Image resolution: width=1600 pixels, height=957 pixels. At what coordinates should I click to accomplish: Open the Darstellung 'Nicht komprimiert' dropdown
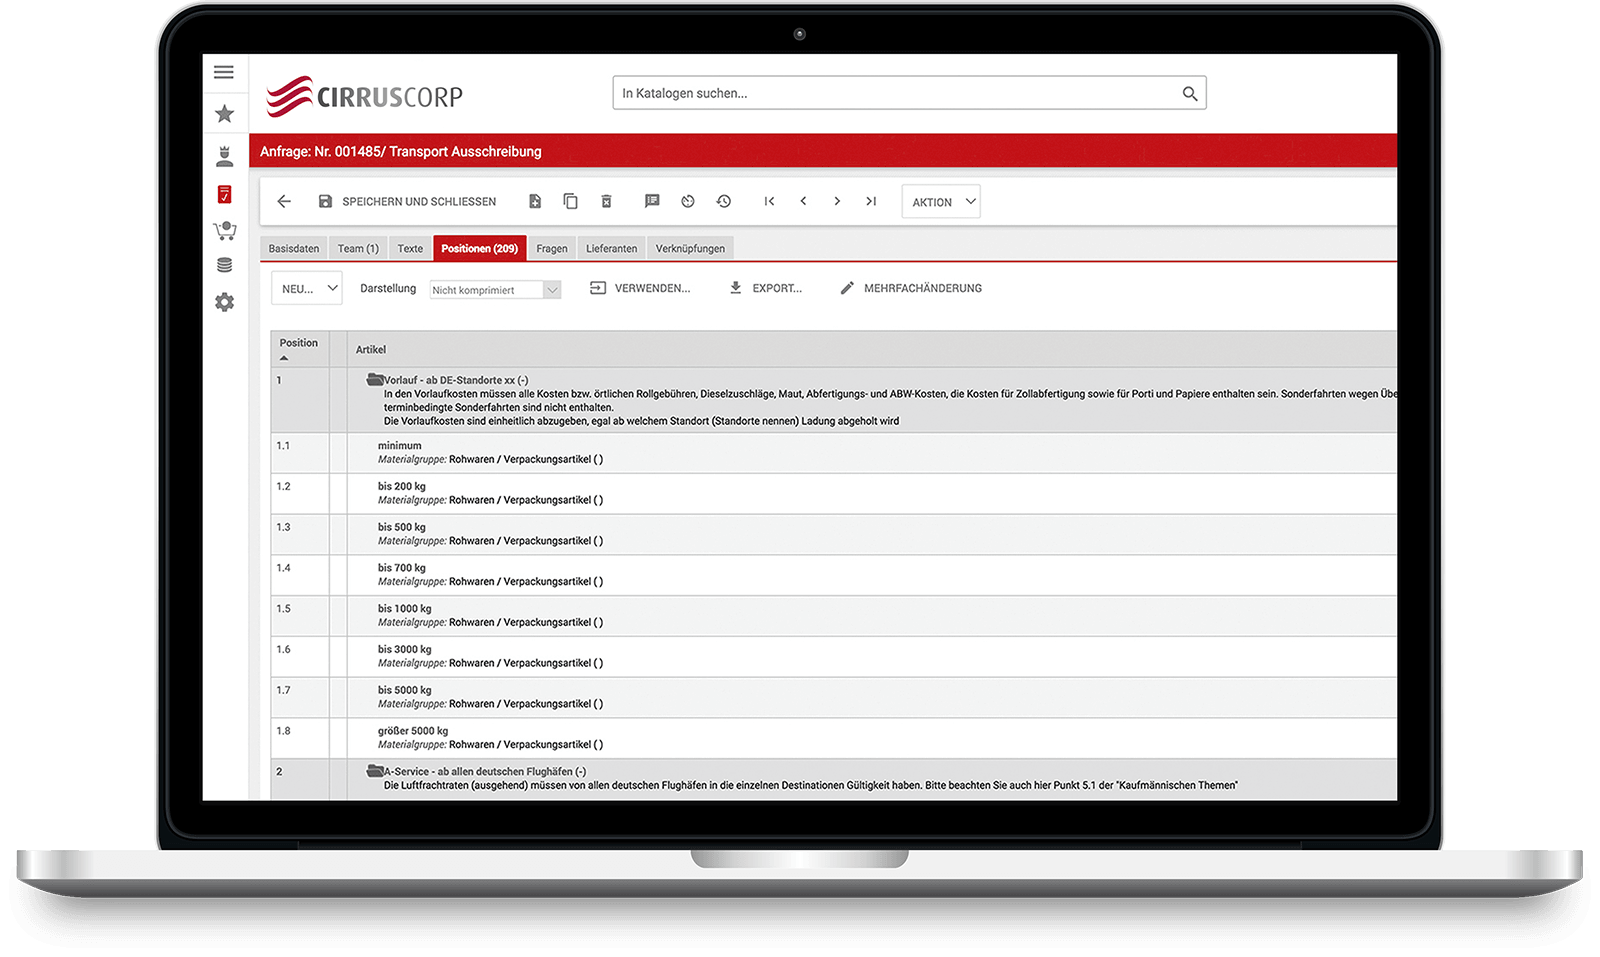click(x=495, y=290)
